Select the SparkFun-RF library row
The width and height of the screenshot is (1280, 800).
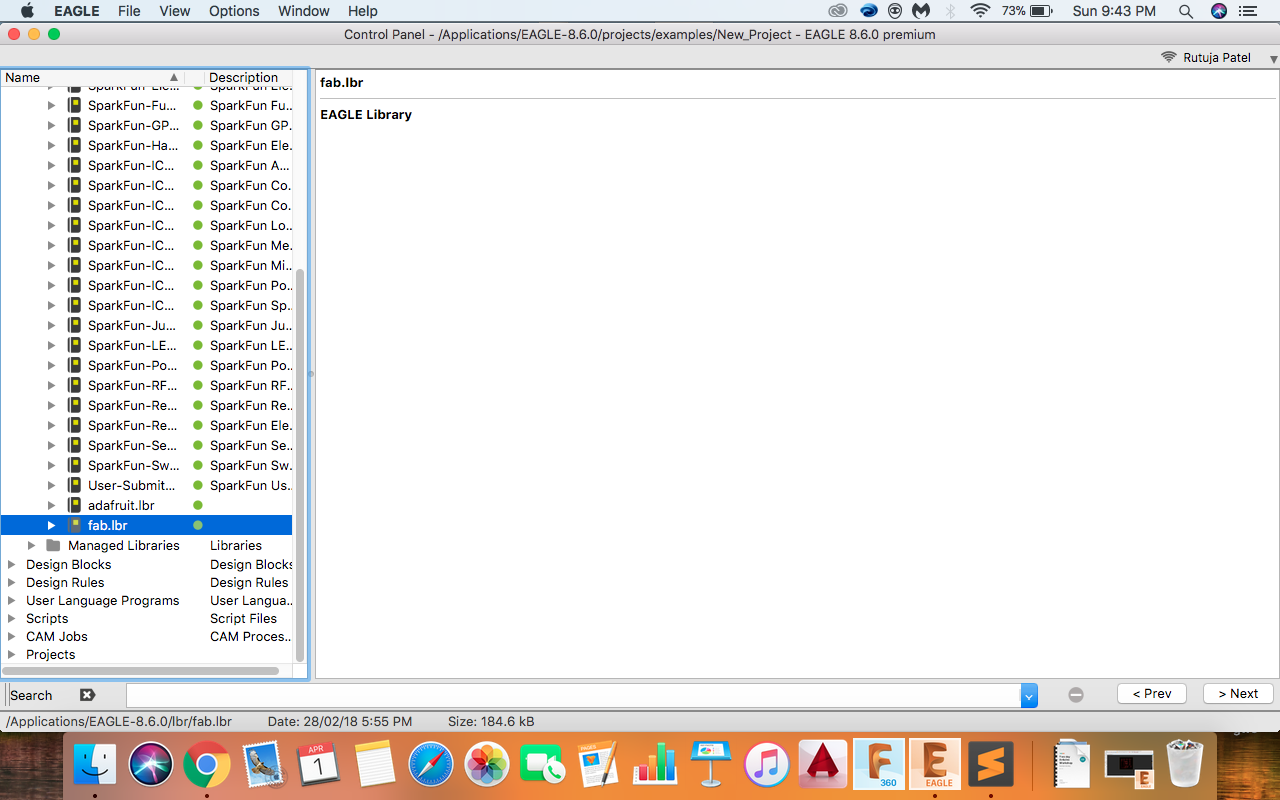pos(146,385)
